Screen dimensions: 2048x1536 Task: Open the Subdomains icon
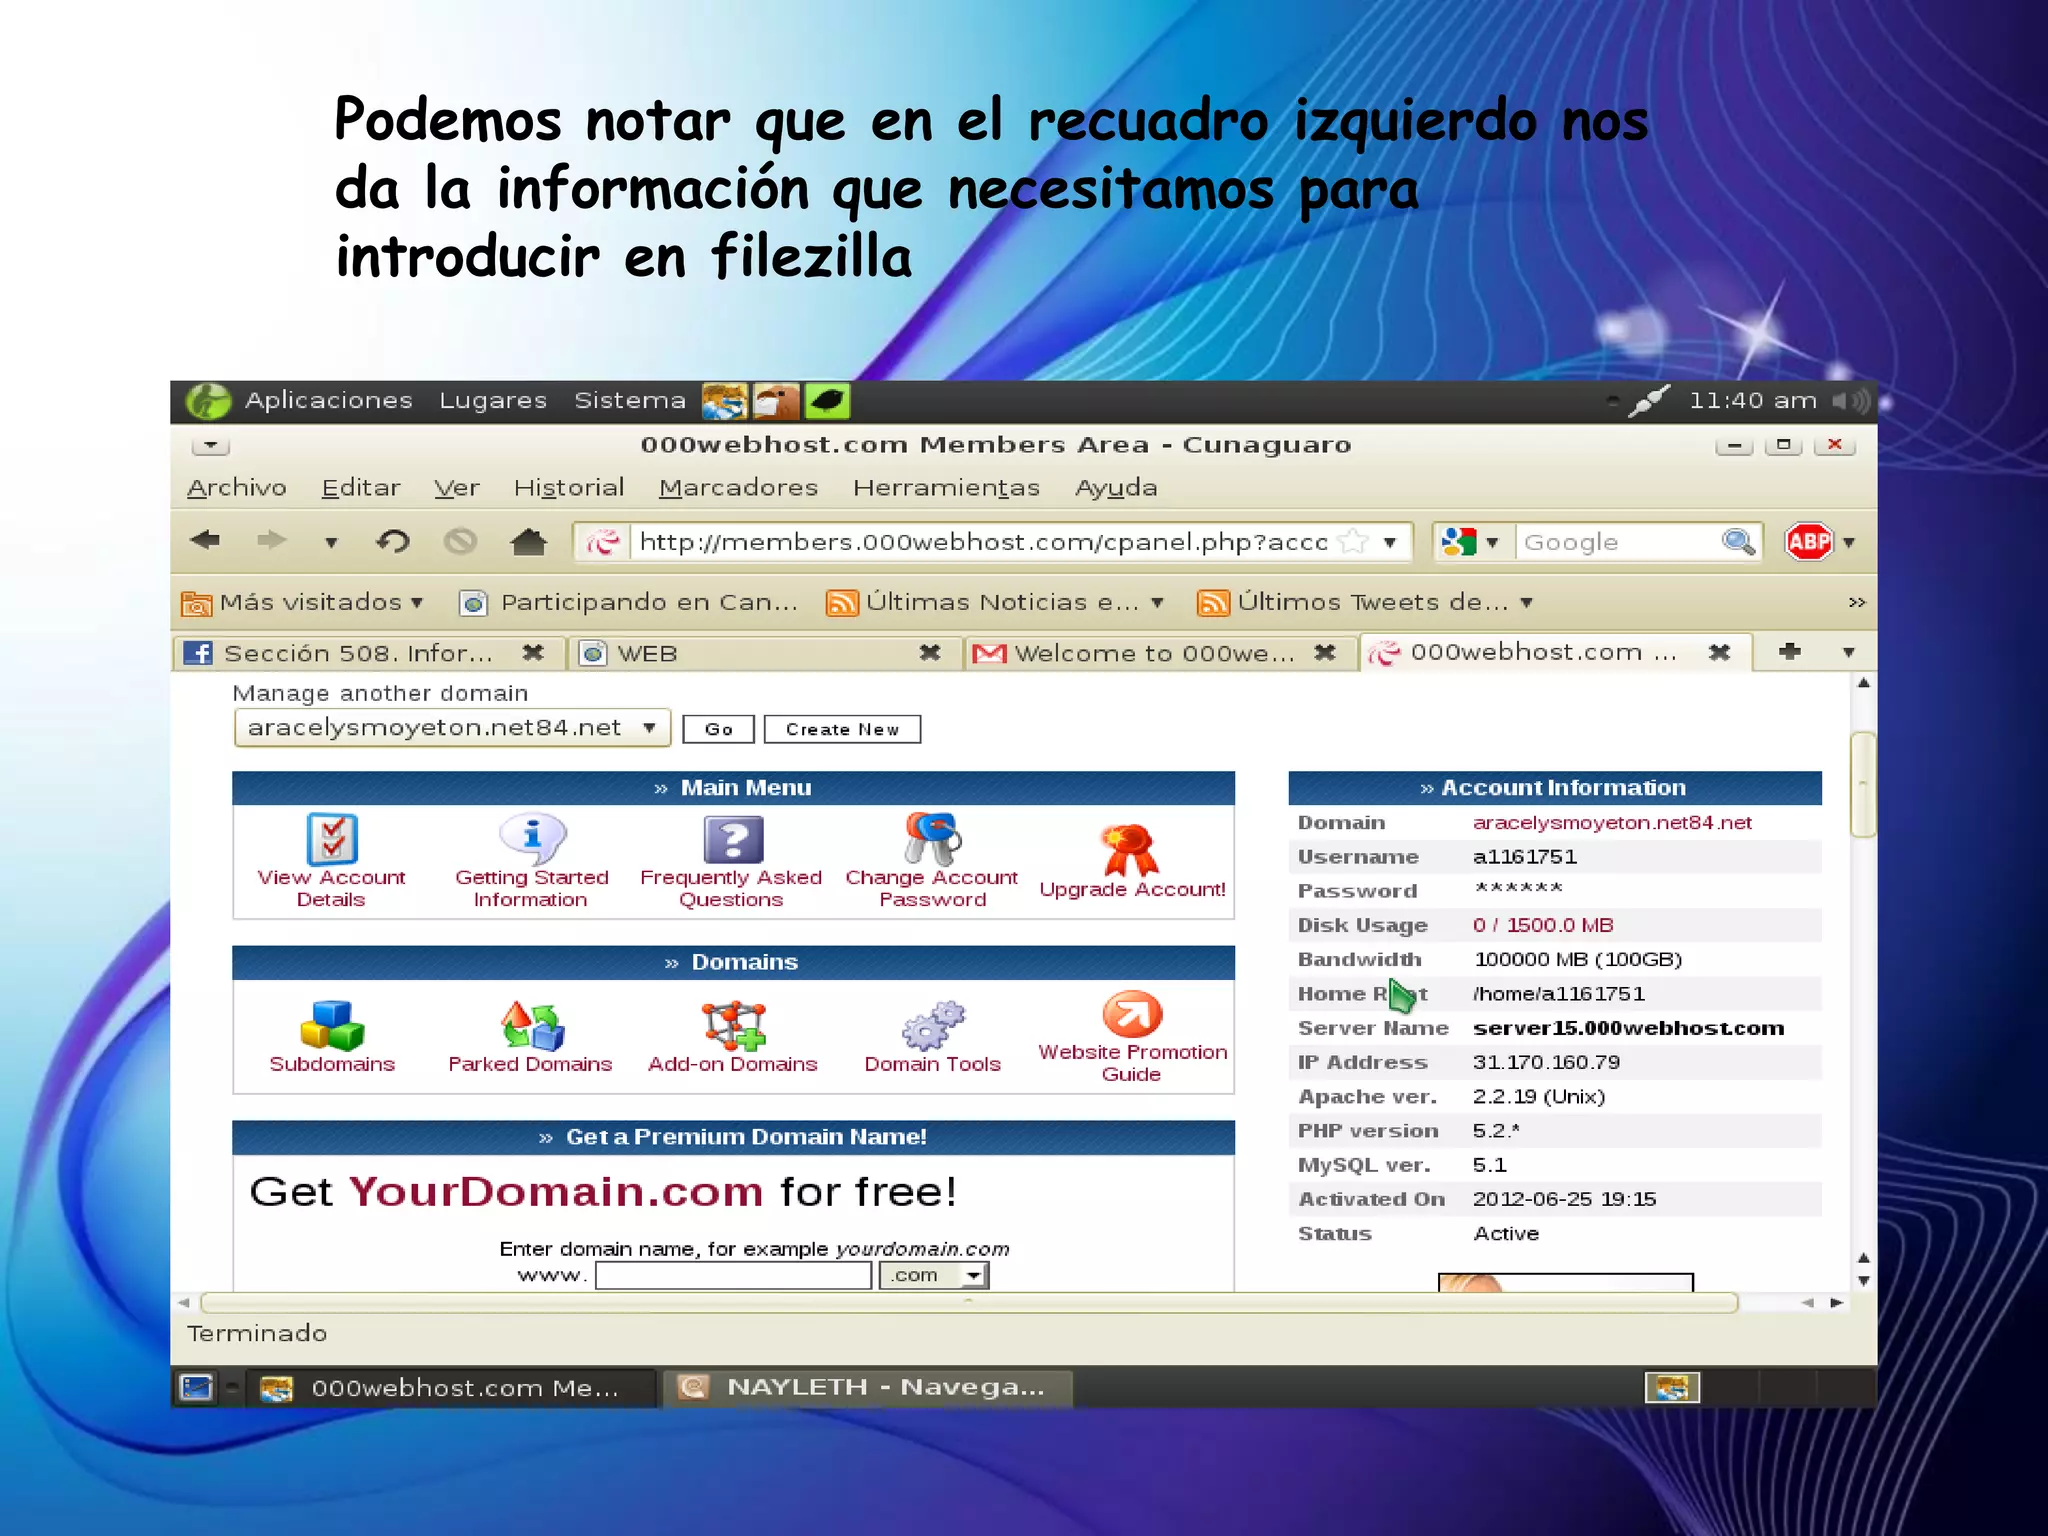click(332, 1025)
